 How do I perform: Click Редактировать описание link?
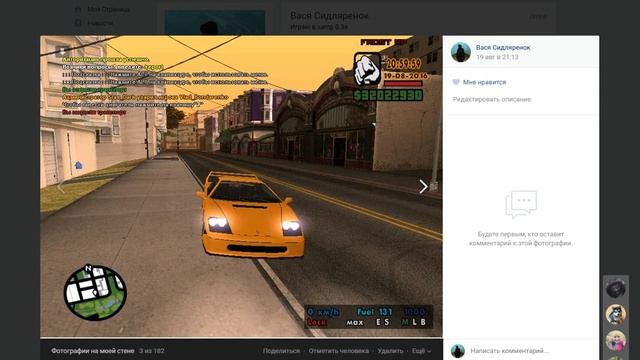(491, 99)
